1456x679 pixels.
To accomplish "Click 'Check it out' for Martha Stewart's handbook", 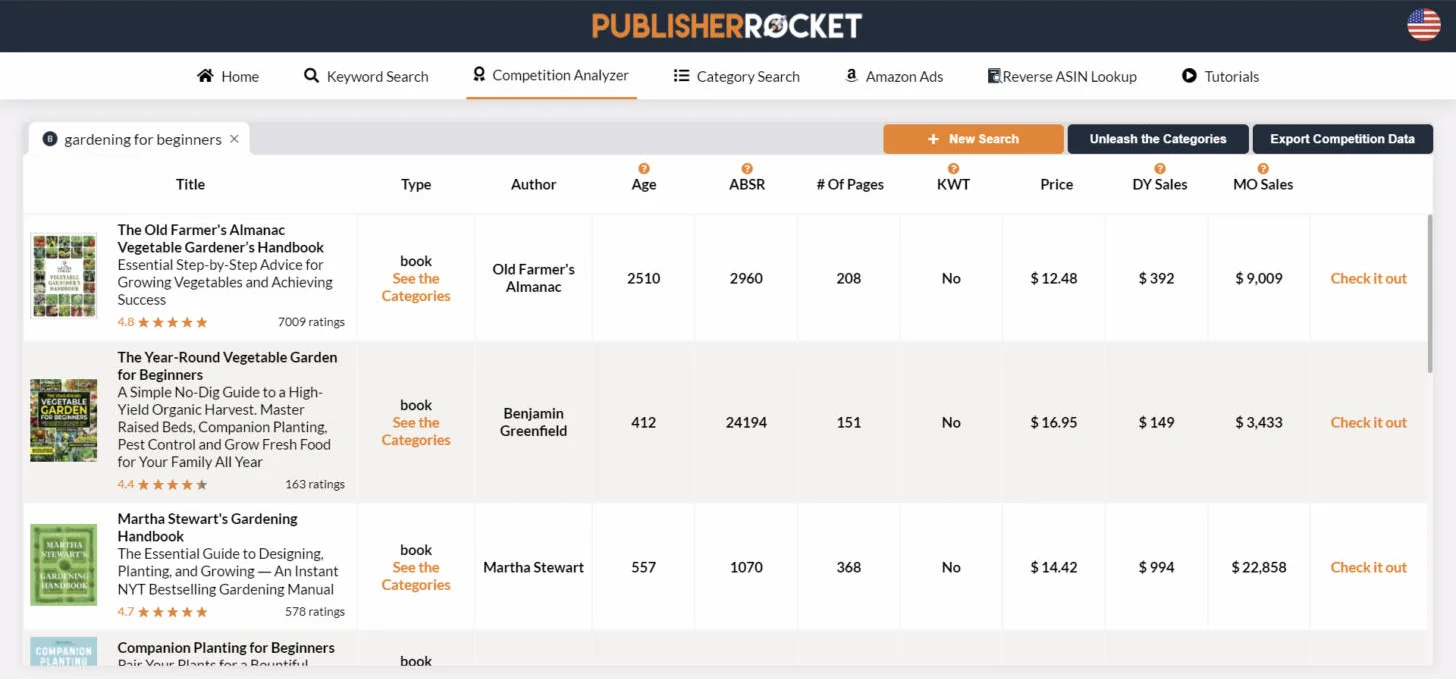I will click(1368, 567).
